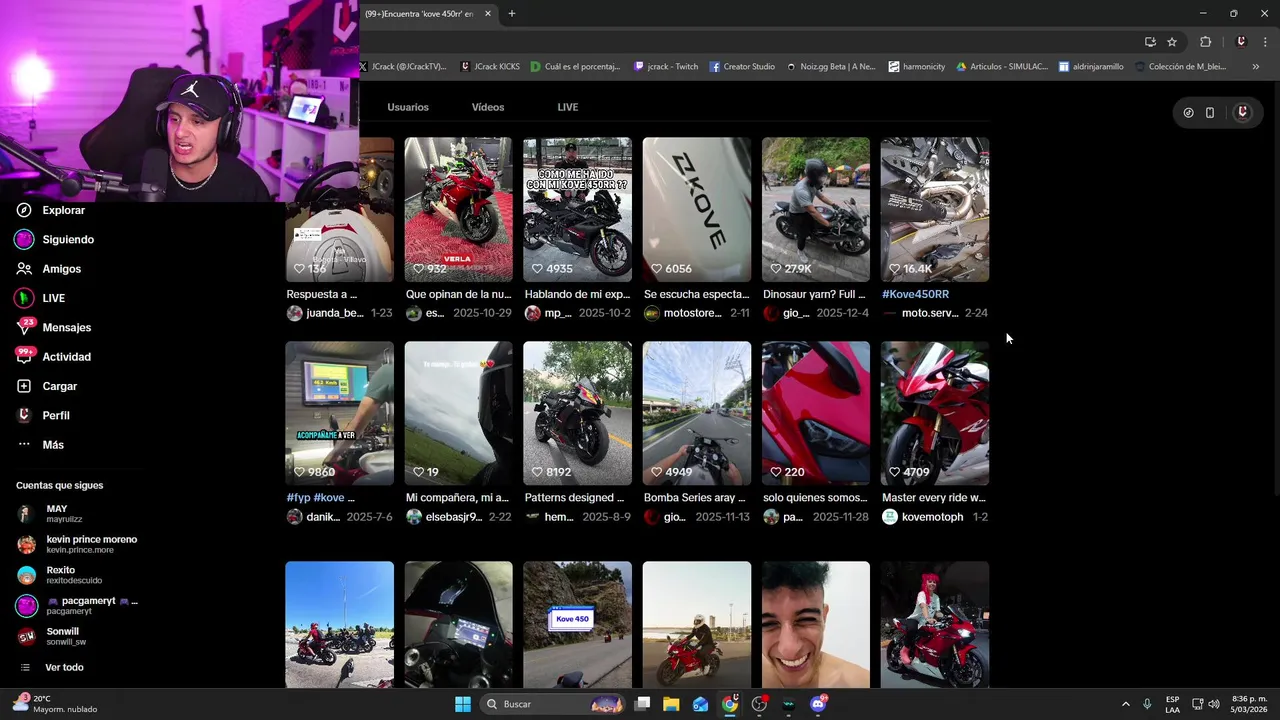1280x720 pixels.
Task: Switch to the Vídeos search tab
Action: click(488, 107)
